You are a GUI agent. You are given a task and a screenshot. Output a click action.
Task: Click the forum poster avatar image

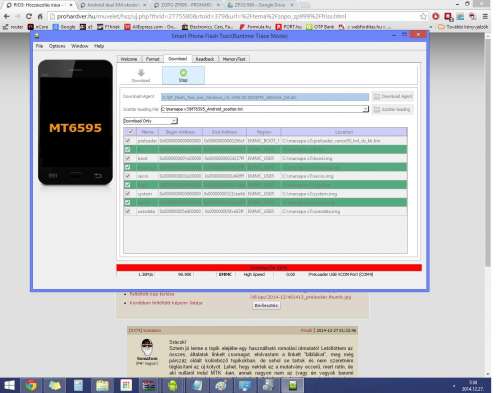147,347
